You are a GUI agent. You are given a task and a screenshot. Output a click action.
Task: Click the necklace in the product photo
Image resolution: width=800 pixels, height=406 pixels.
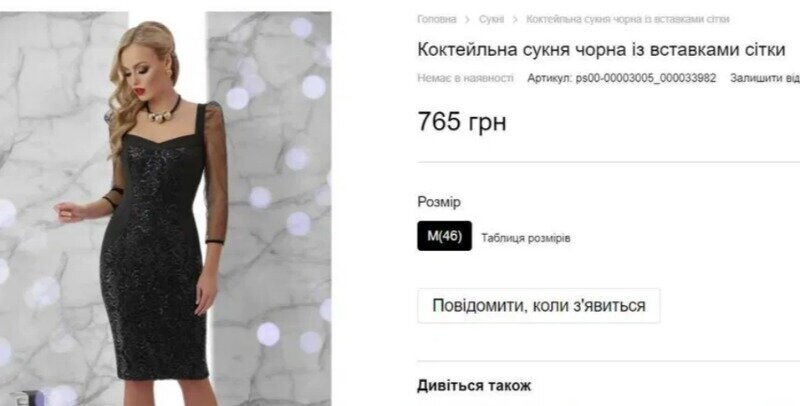point(163,113)
